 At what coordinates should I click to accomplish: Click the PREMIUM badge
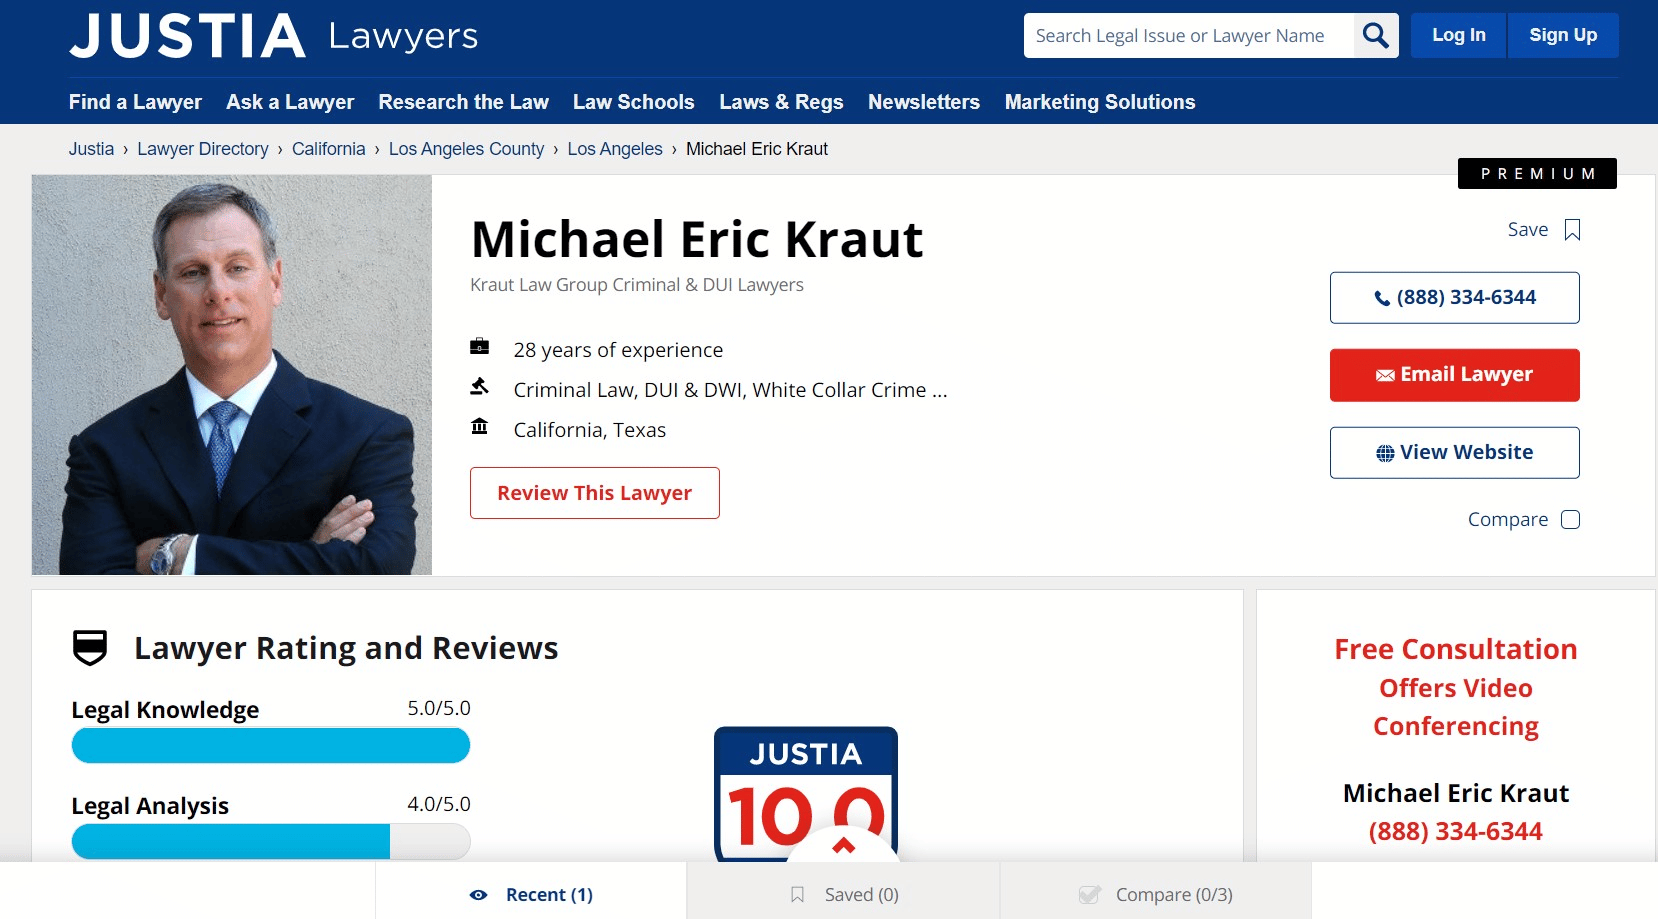click(x=1537, y=174)
